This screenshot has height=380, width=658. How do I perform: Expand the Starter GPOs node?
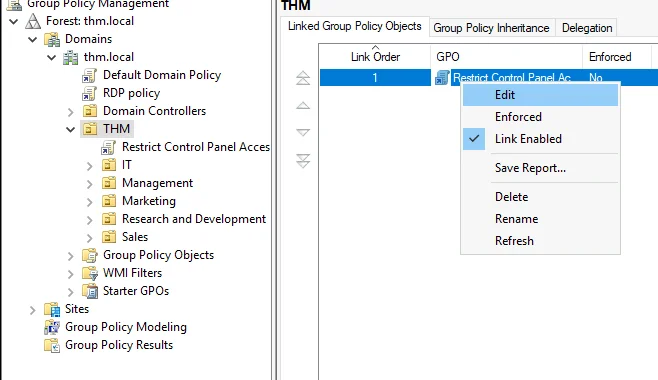click(70, 292)
